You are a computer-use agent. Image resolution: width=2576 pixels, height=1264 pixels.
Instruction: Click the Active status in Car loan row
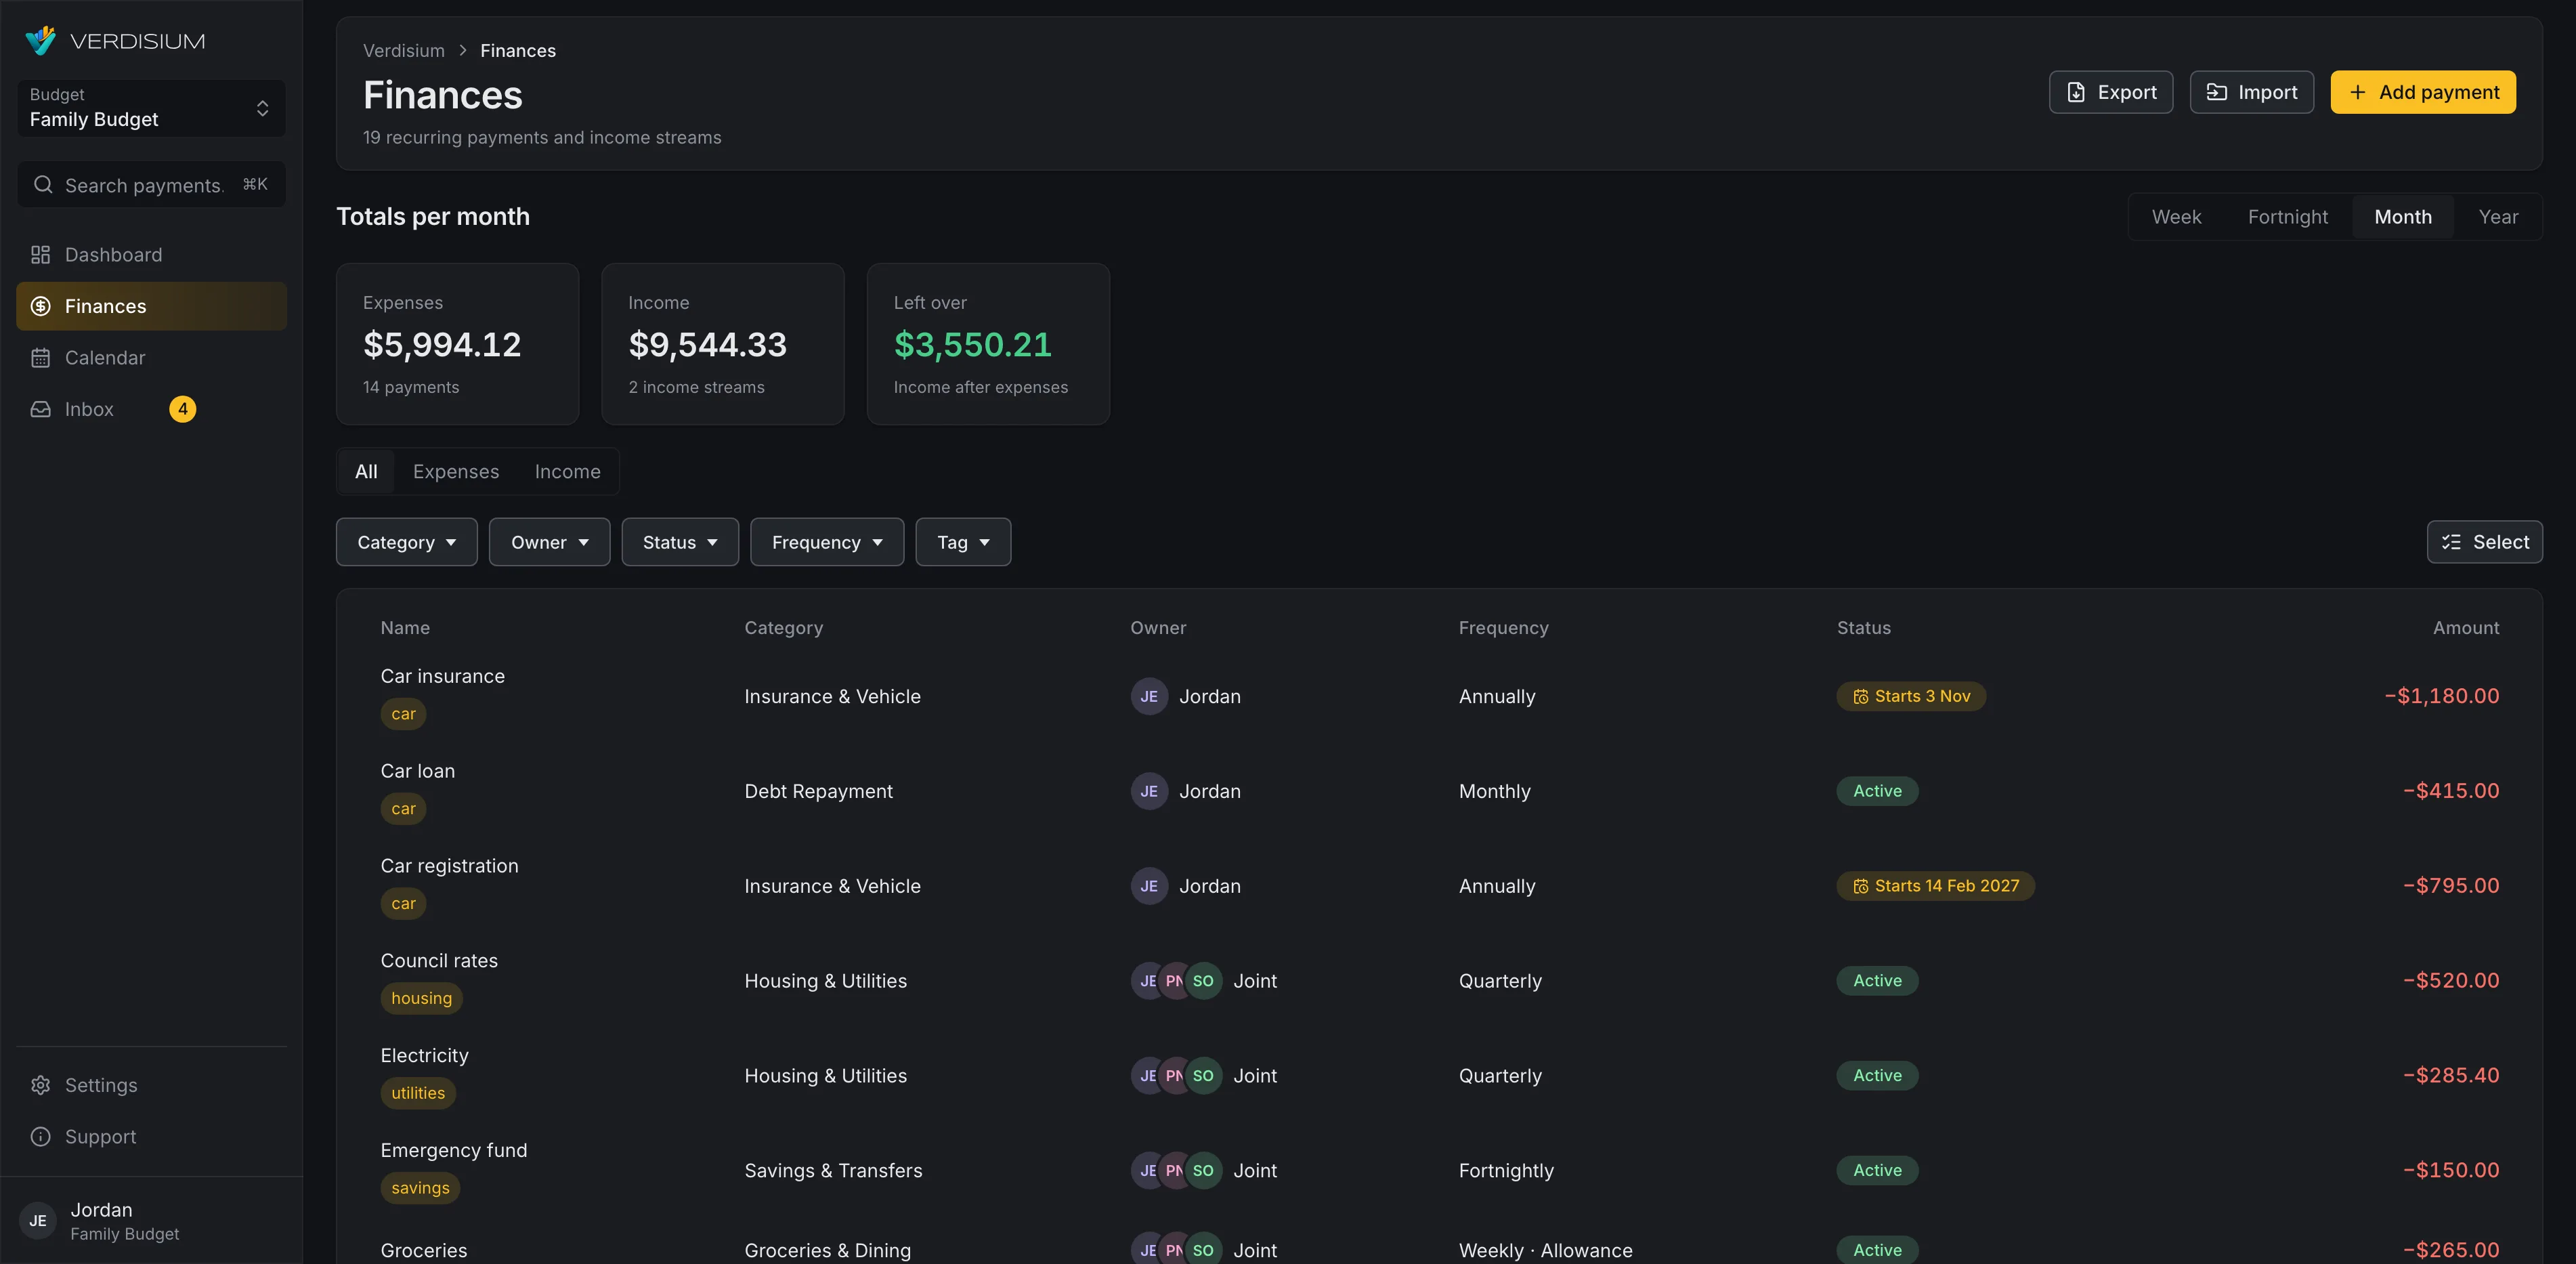pos(1877,791)
